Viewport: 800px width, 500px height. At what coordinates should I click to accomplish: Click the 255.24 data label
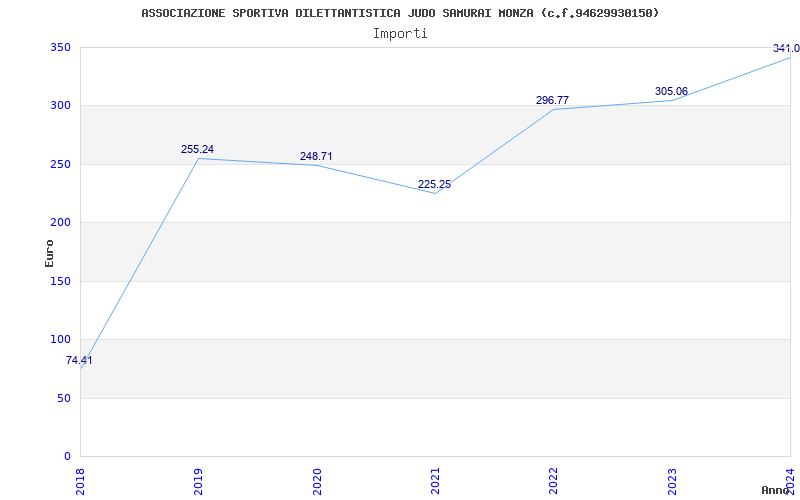pos(197,149)
